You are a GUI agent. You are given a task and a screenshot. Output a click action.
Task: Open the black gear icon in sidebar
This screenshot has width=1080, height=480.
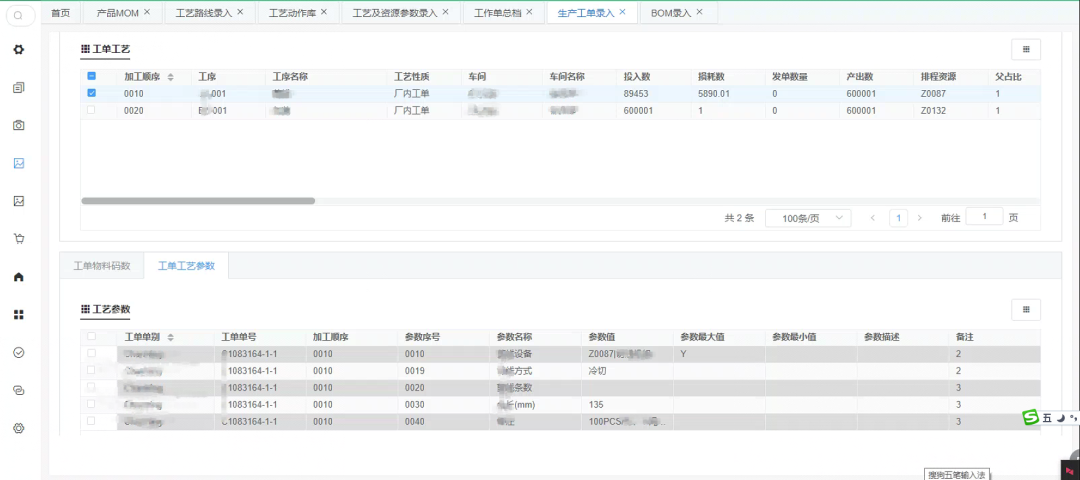point(19,50)
